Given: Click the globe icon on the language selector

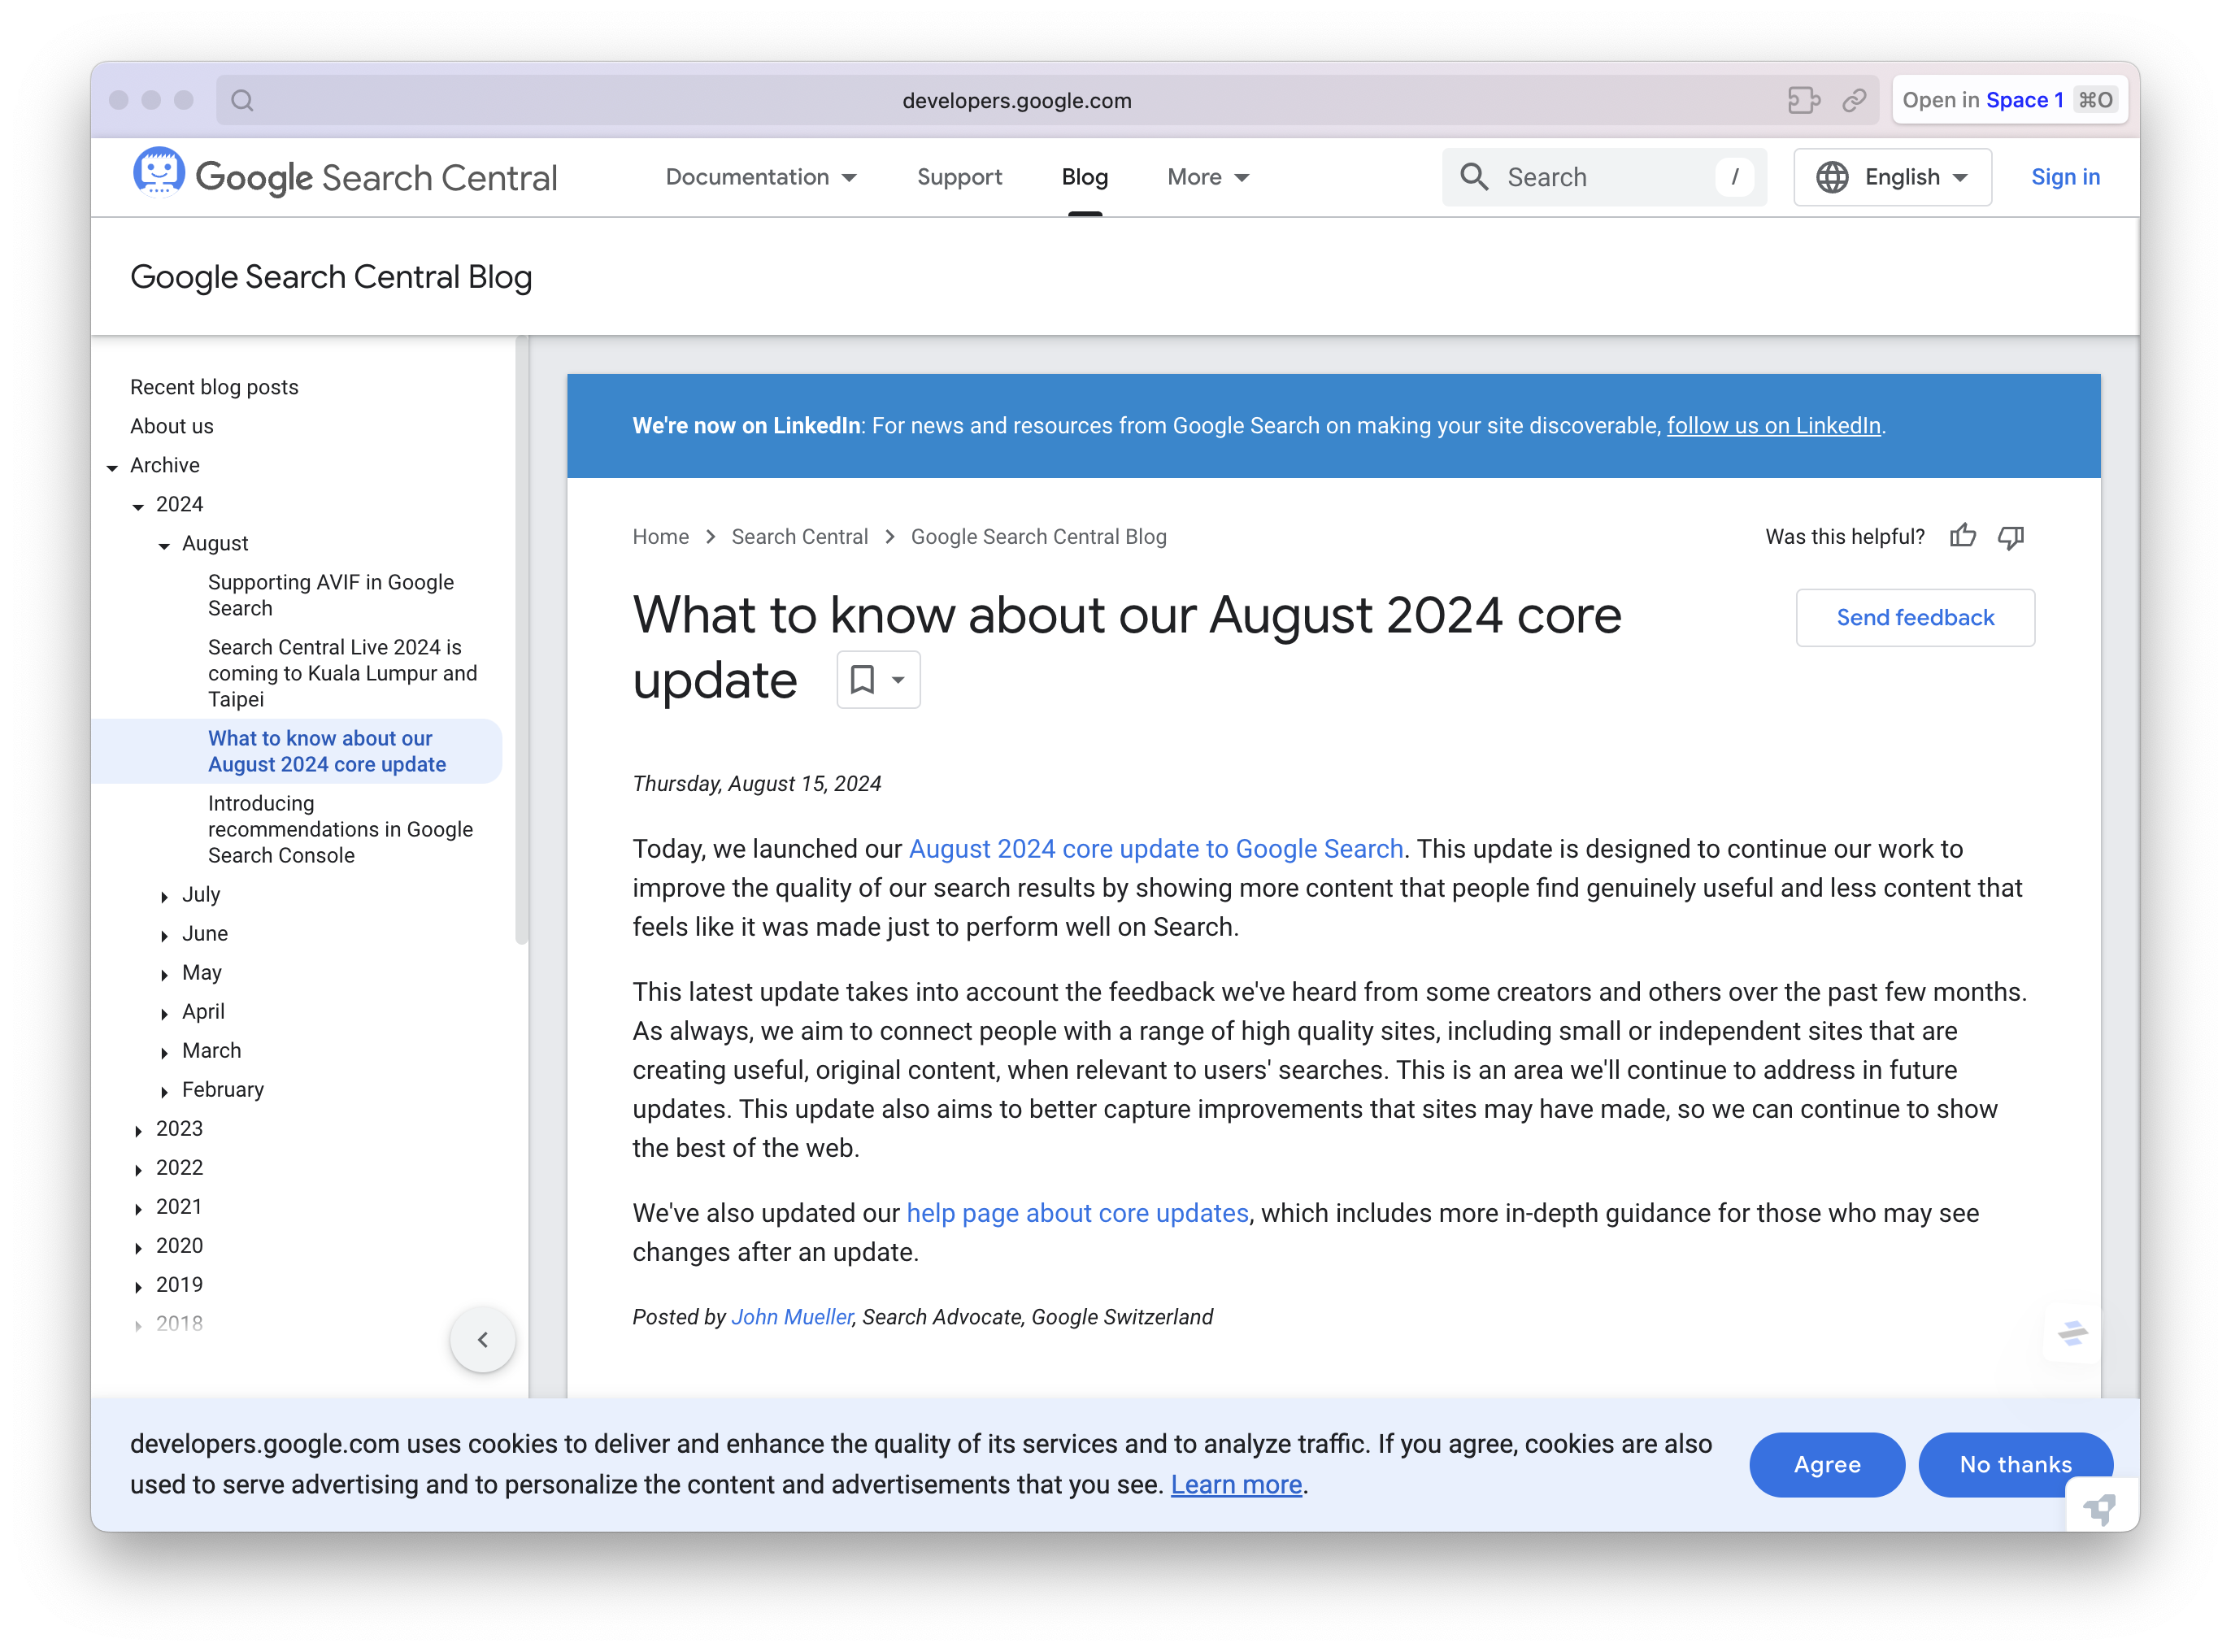Looking at the screenshot, I should 1832,177.
